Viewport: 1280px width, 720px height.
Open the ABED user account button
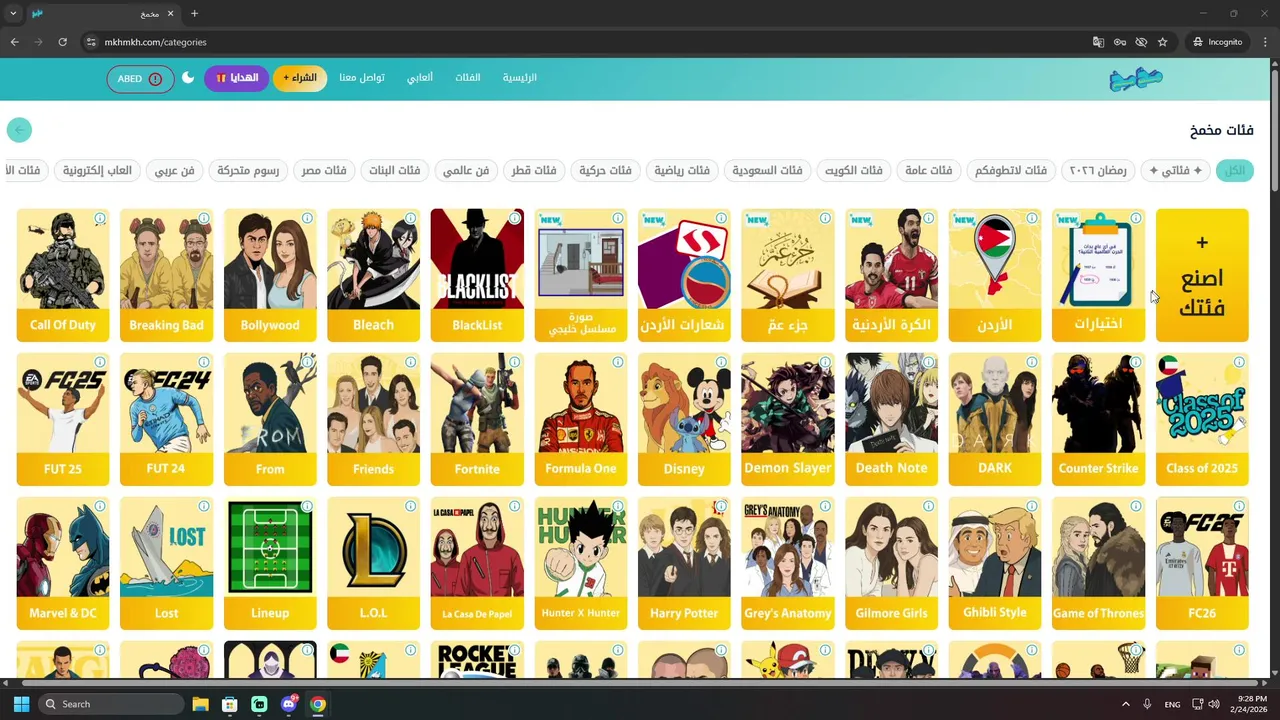pos(140,79)
